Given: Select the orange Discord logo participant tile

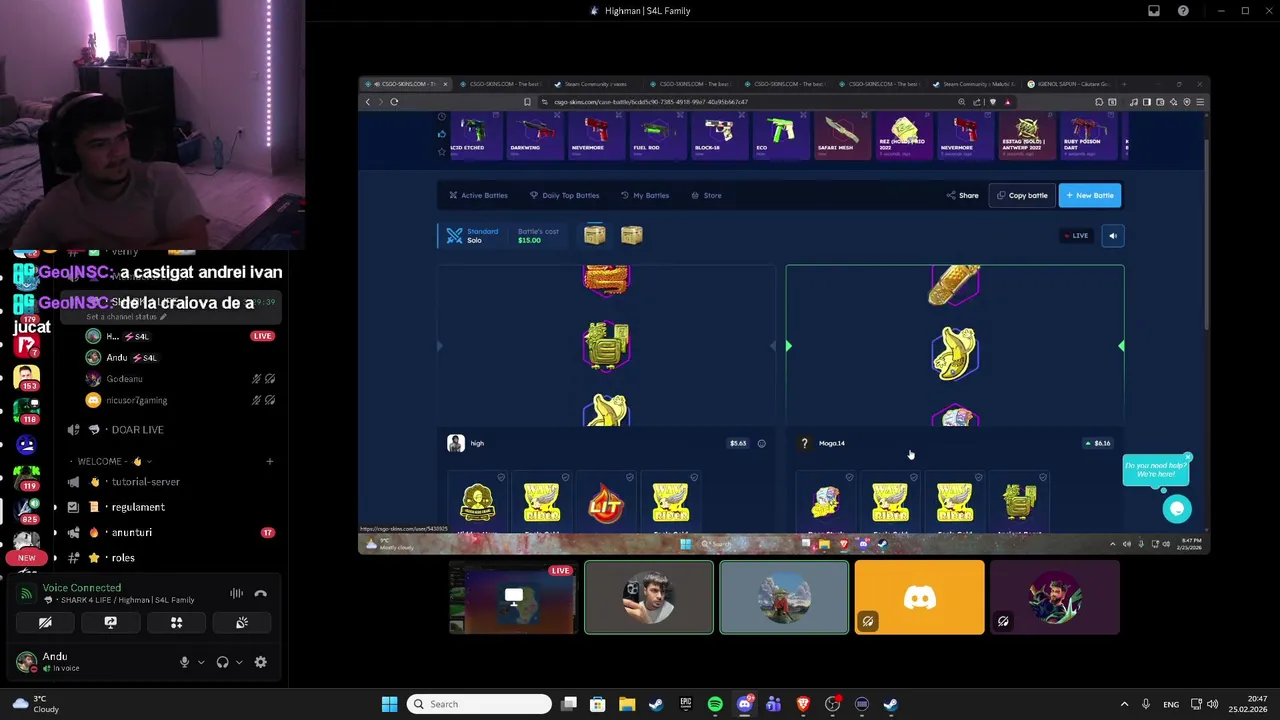Looking at the screenshot, I should tap(919, 598).
